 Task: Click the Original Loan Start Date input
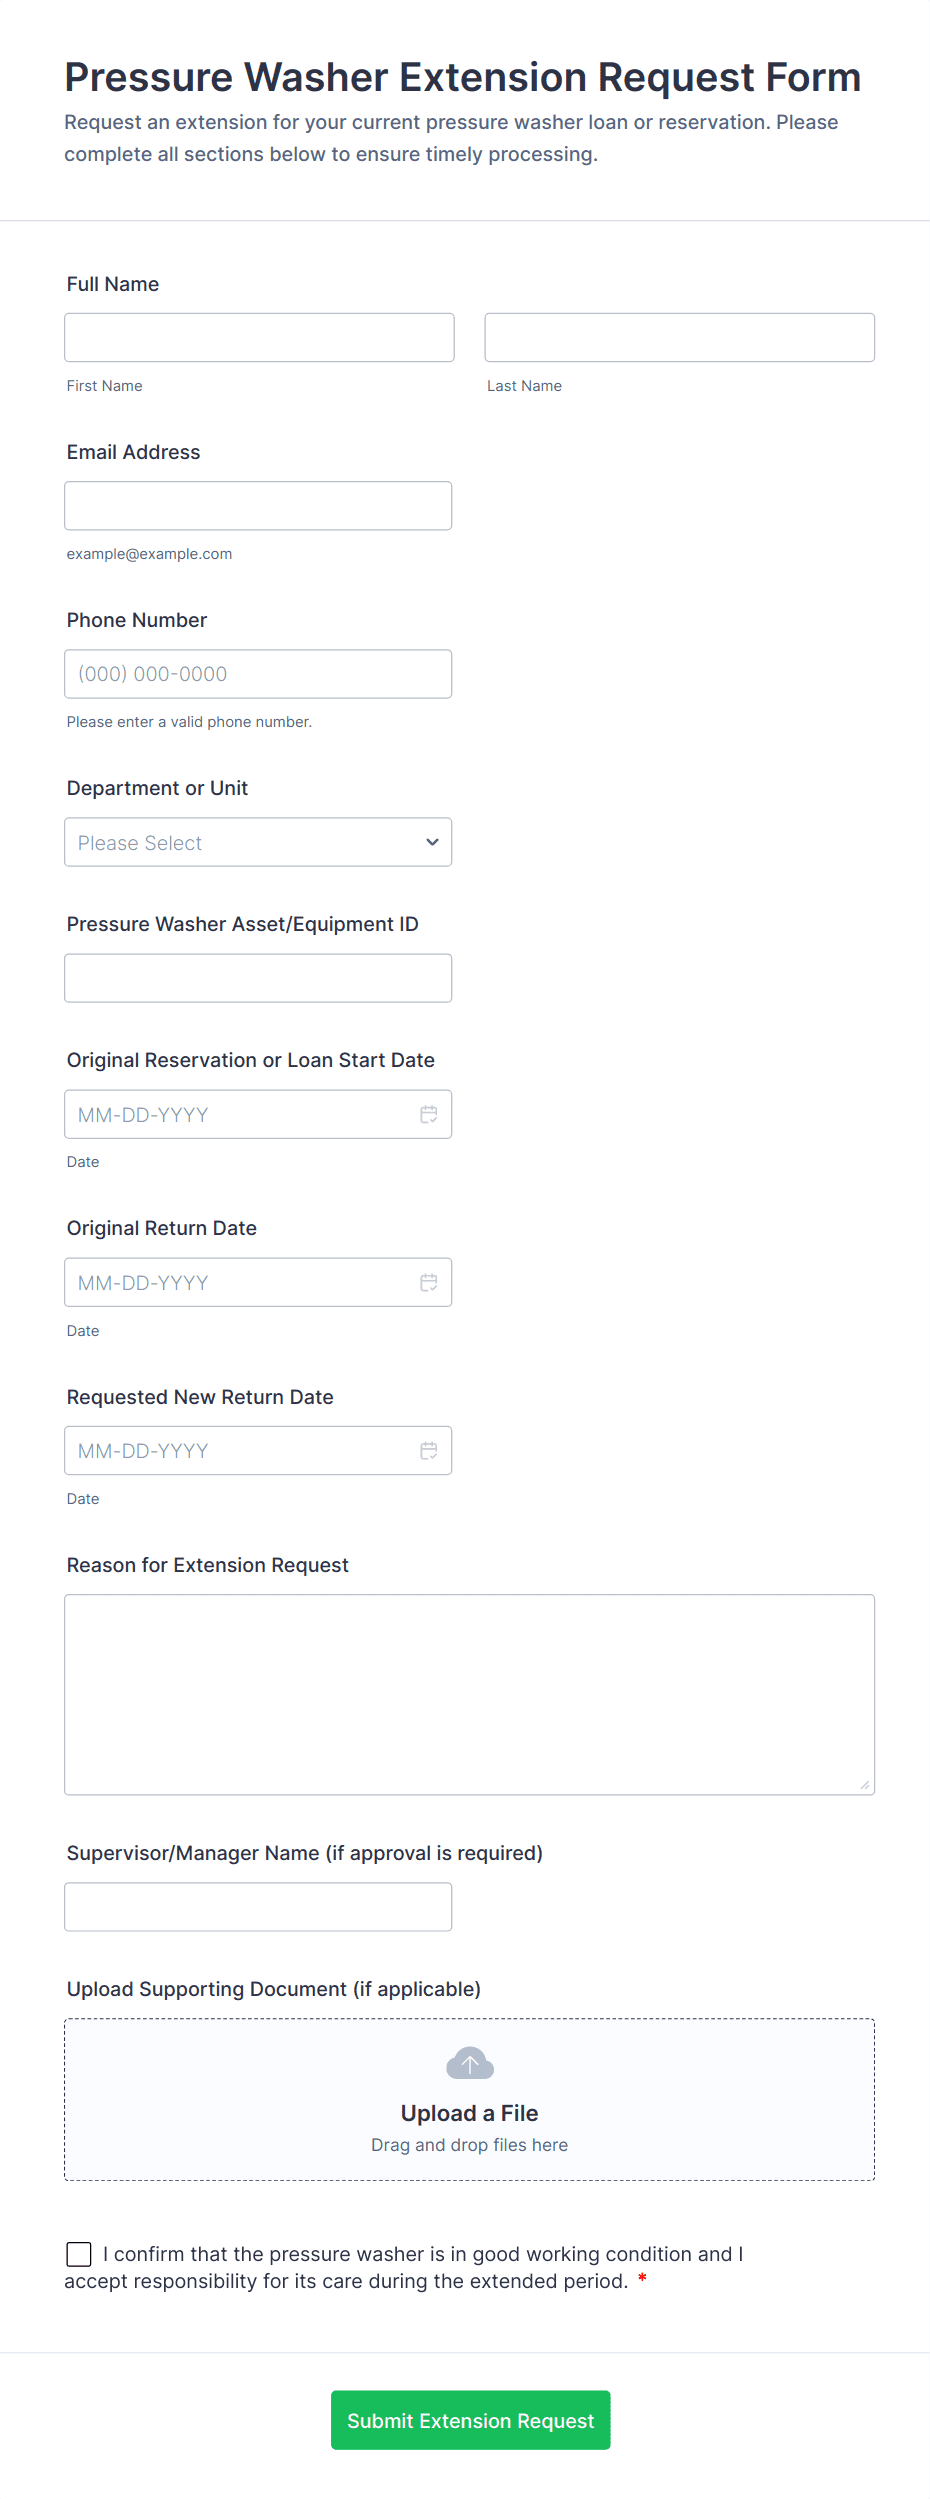[240, 1114]
